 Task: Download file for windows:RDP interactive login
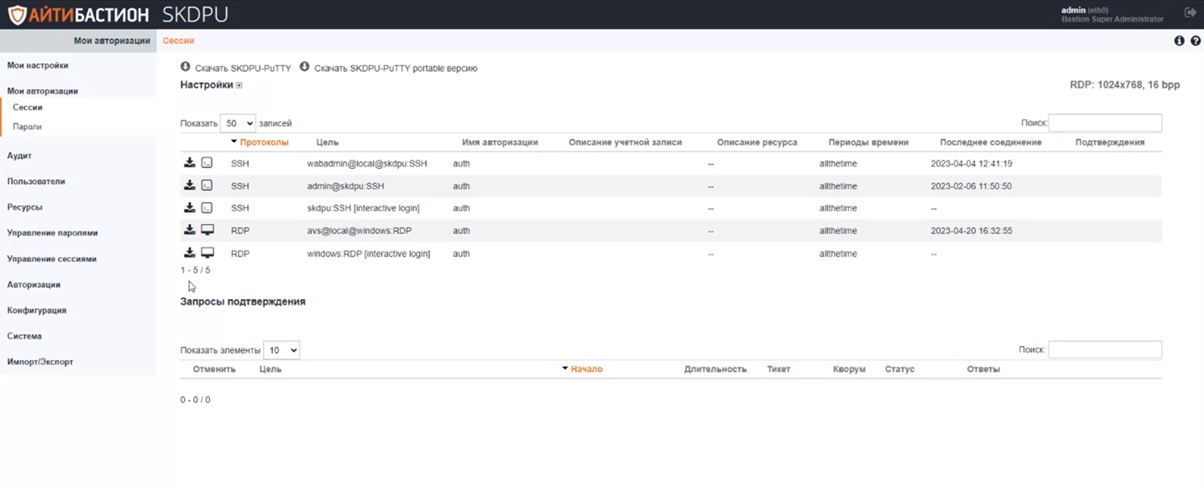pyautogui.click(x=189, y=254)
